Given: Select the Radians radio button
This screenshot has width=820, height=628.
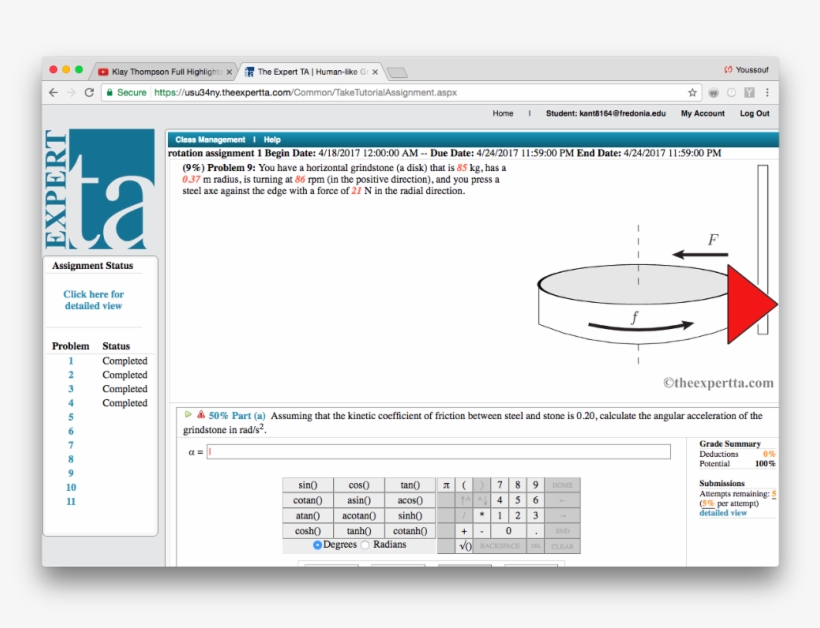Looking at the screenshot, I should [365, 545].
